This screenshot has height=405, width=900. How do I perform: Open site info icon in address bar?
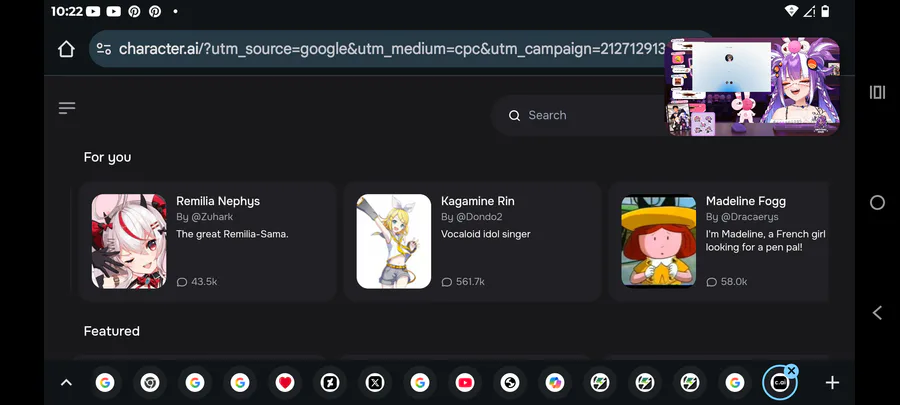coord(104,49)
